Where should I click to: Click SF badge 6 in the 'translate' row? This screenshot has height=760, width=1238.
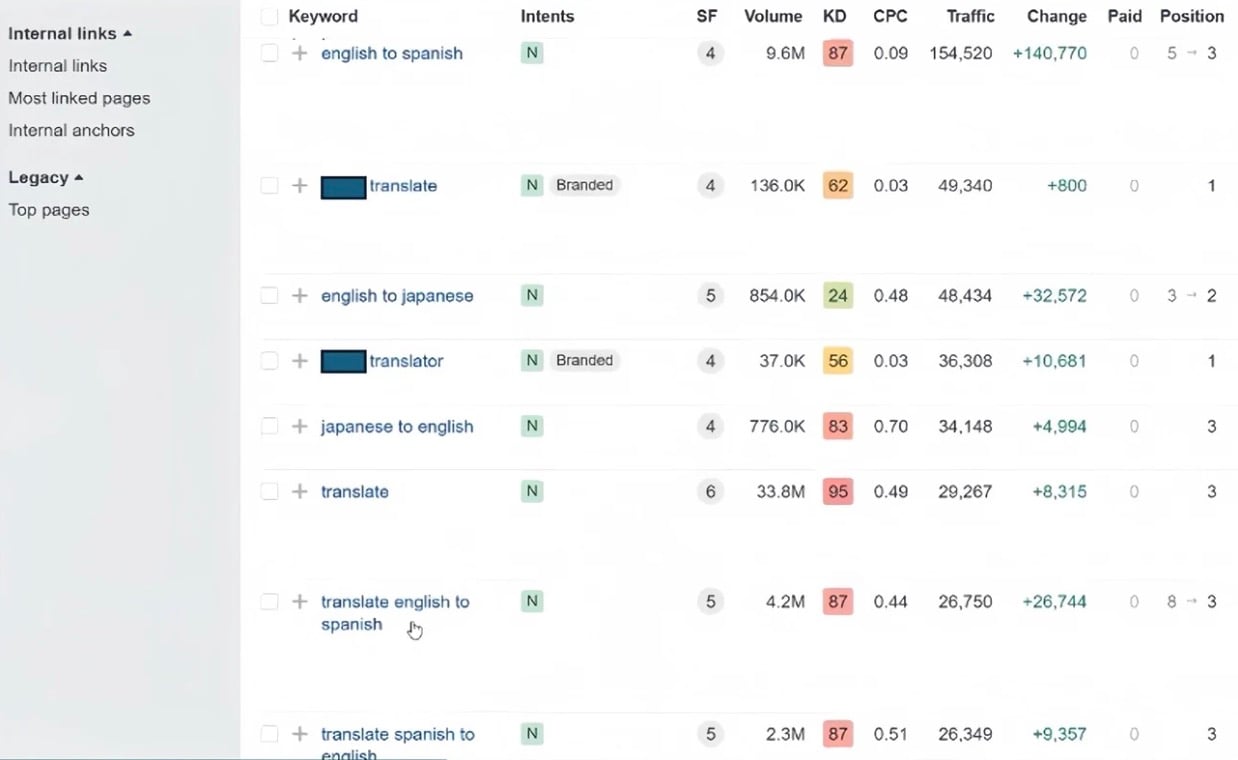coord(710,492)
